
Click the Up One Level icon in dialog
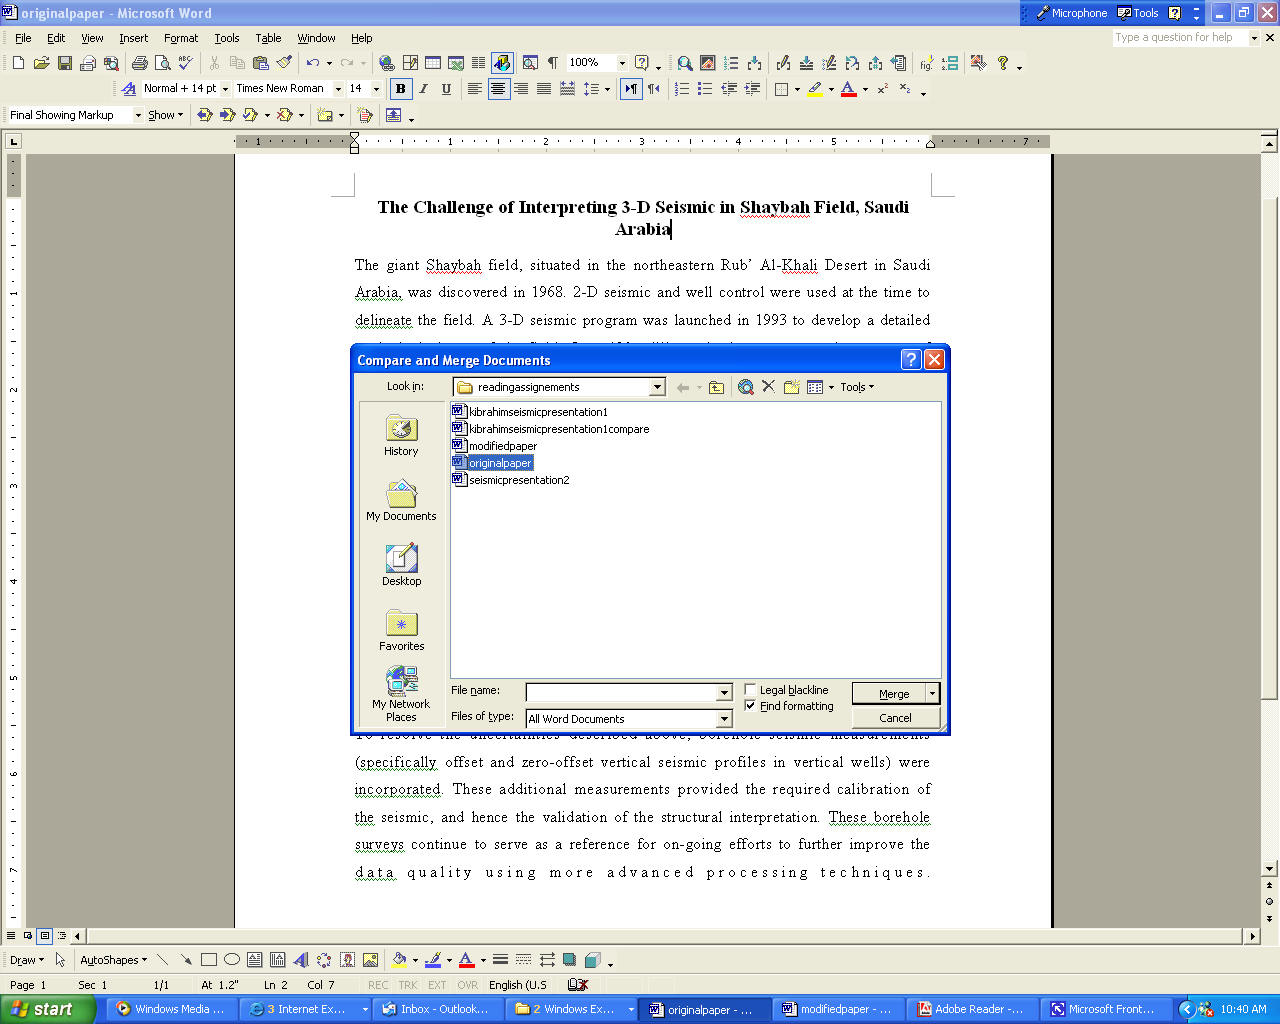(x=716, y=387)
